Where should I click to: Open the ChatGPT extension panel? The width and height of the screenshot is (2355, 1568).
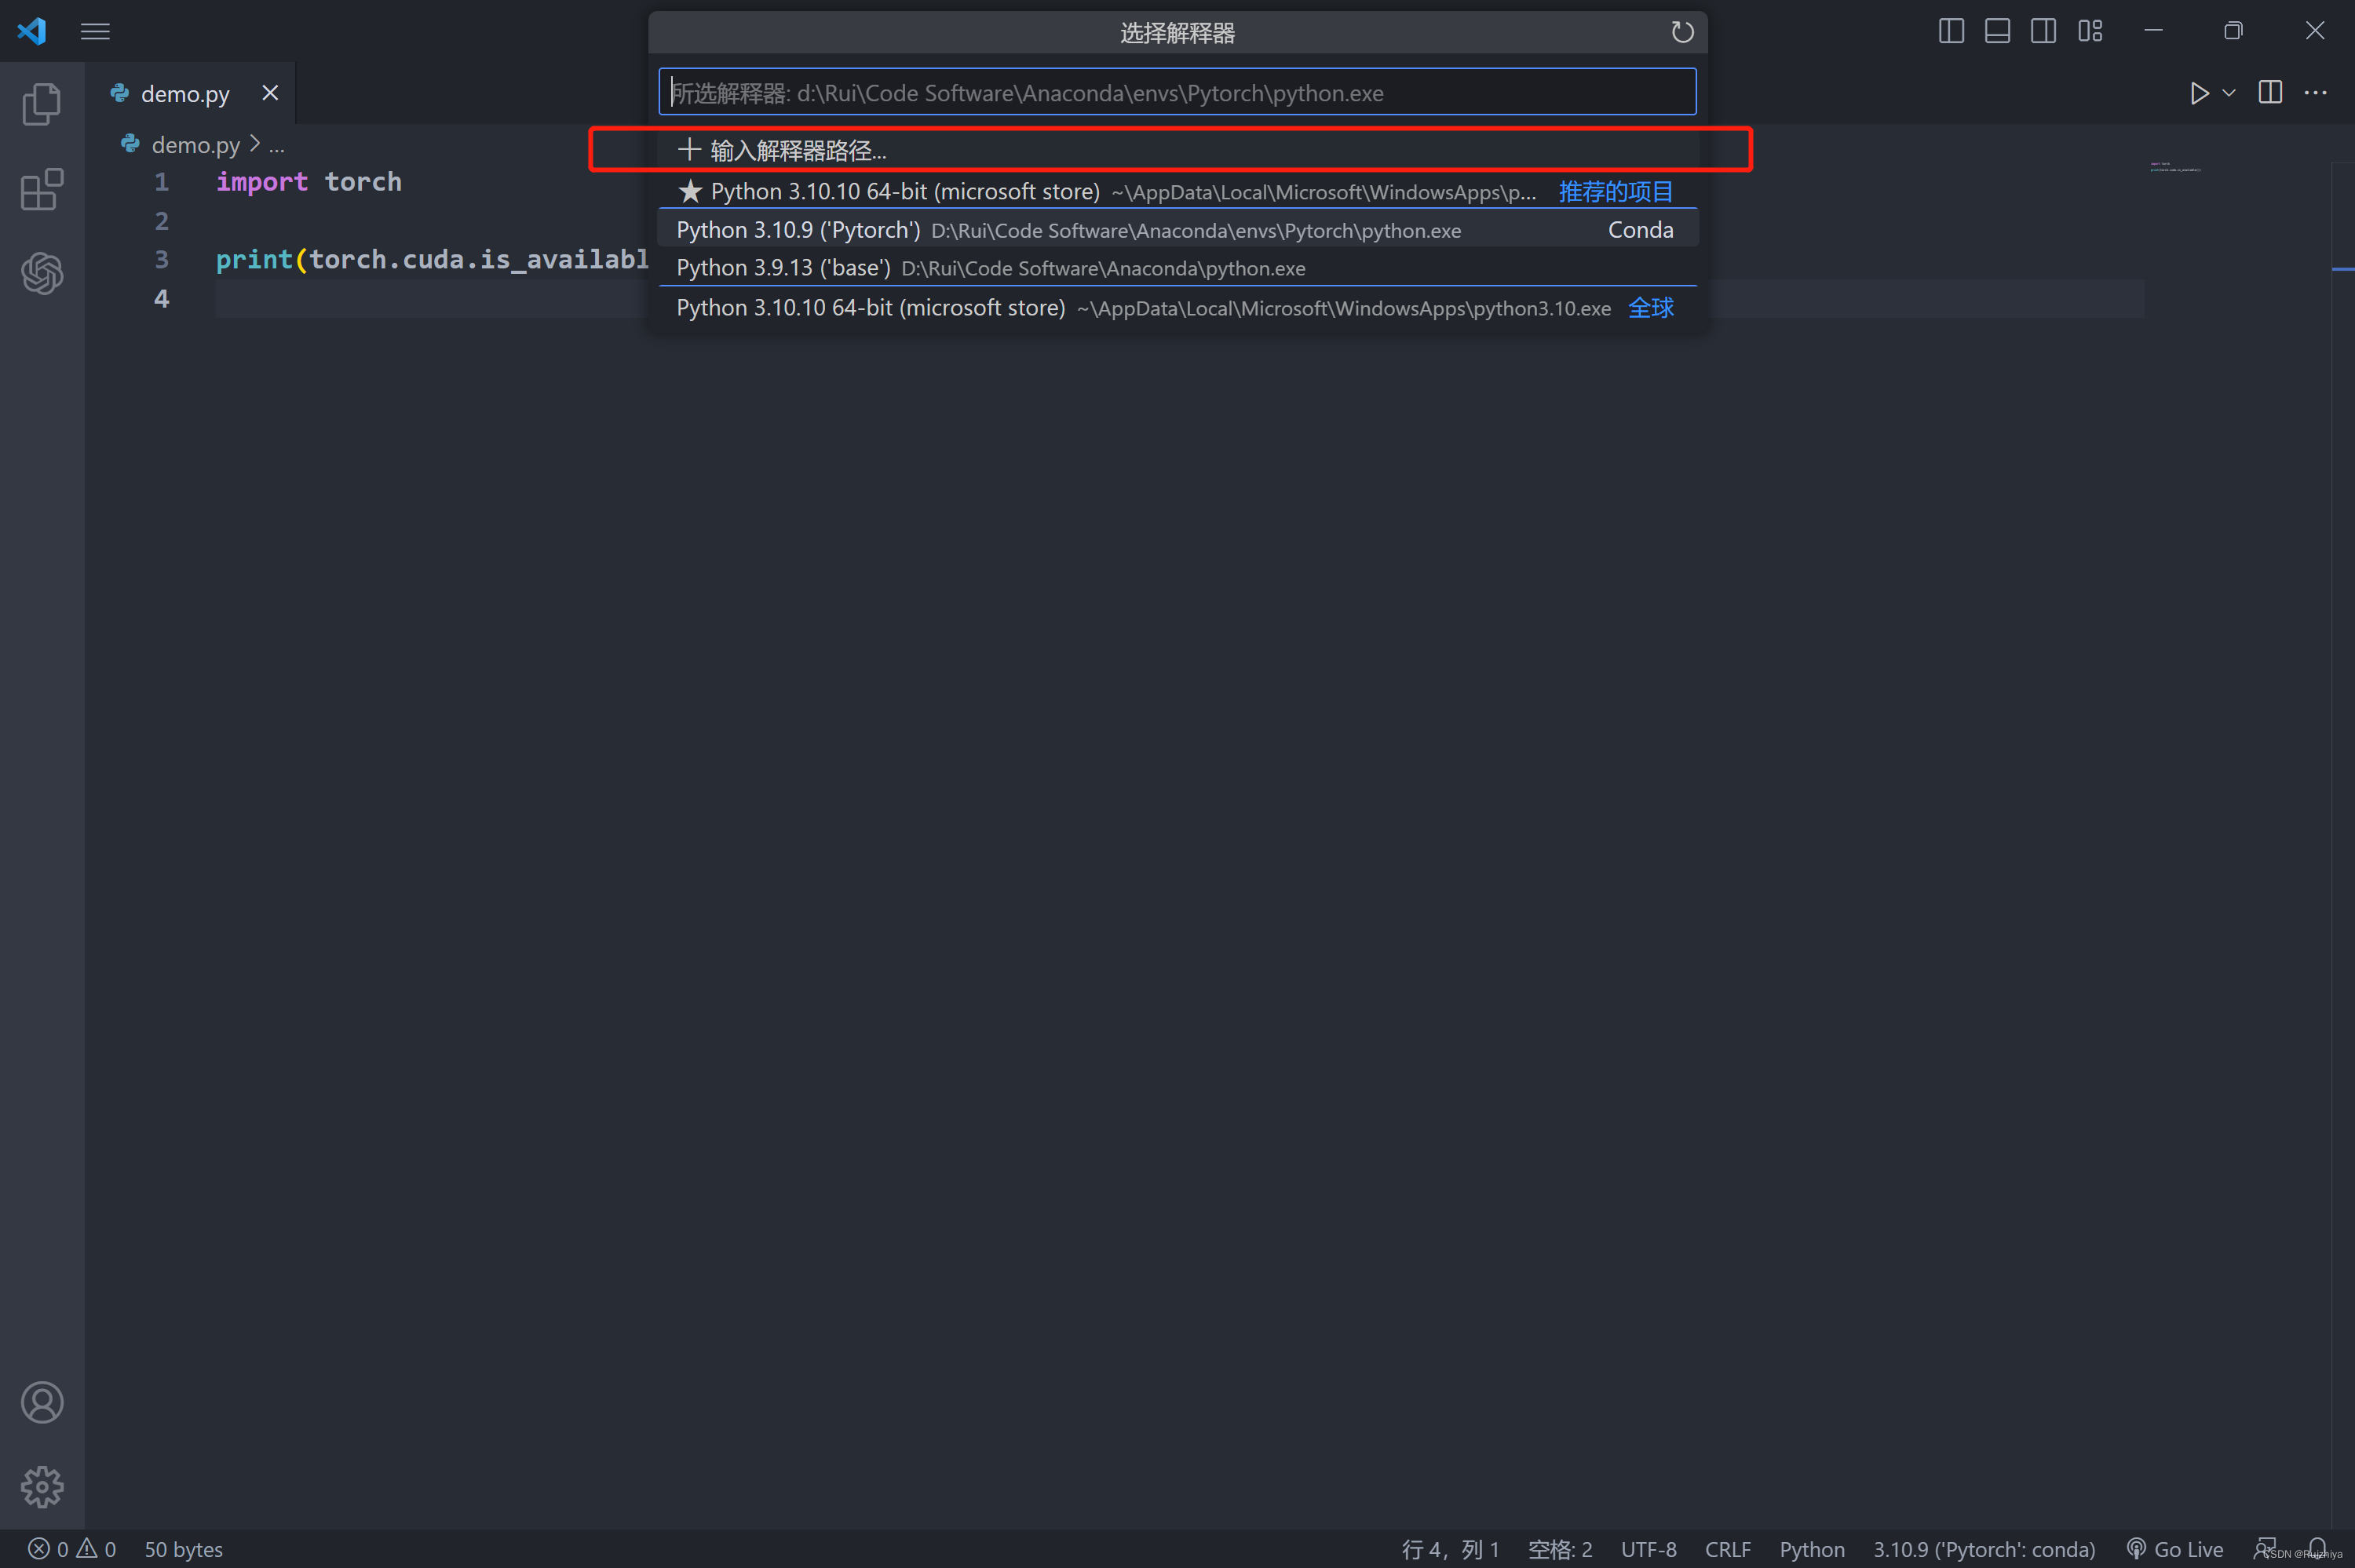point(41,273)
